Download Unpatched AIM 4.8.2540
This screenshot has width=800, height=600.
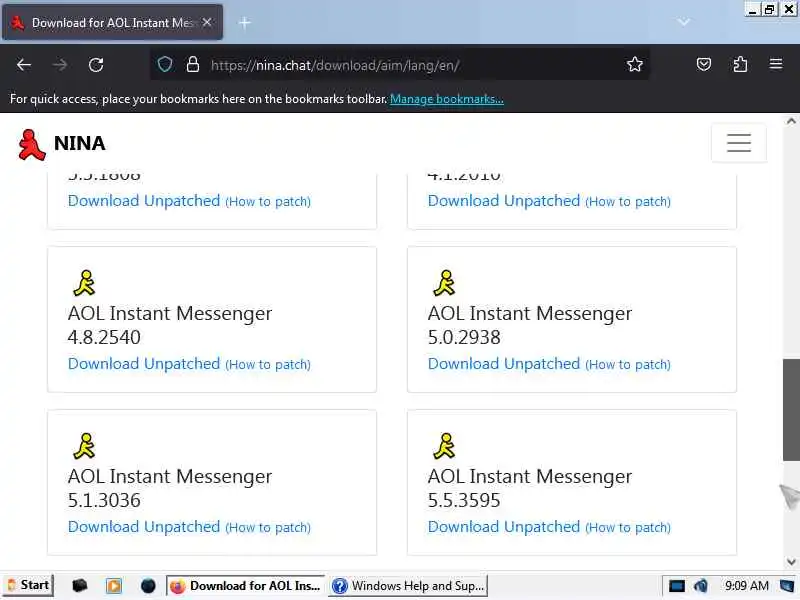click(x=144, y=364)
